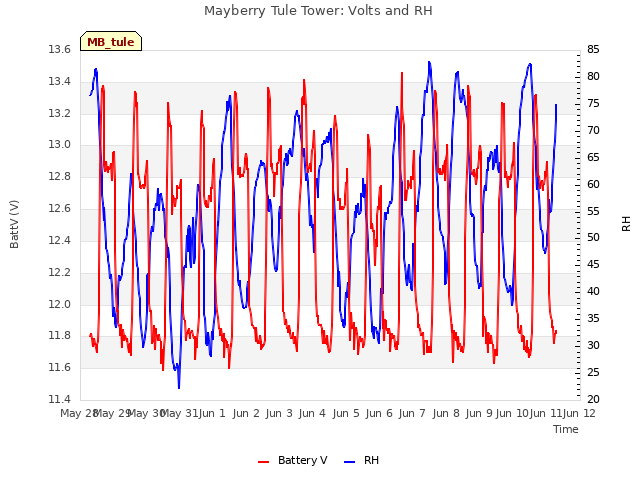Click the chart title 'Mayberry Tule Tower: Volts and RH'

pos(318,11)
